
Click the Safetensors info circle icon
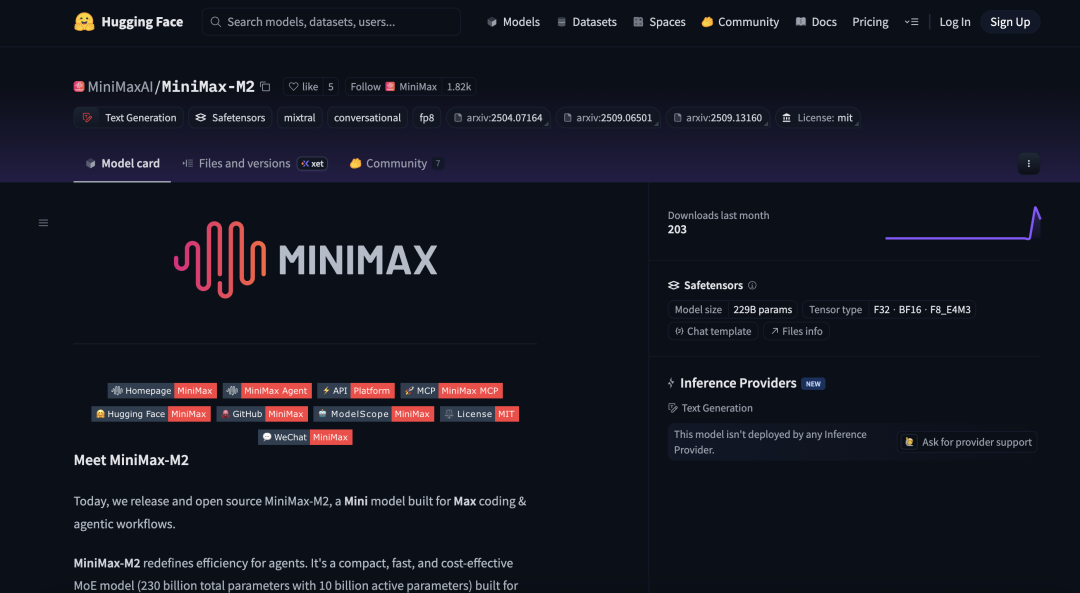tap(752, 286)
